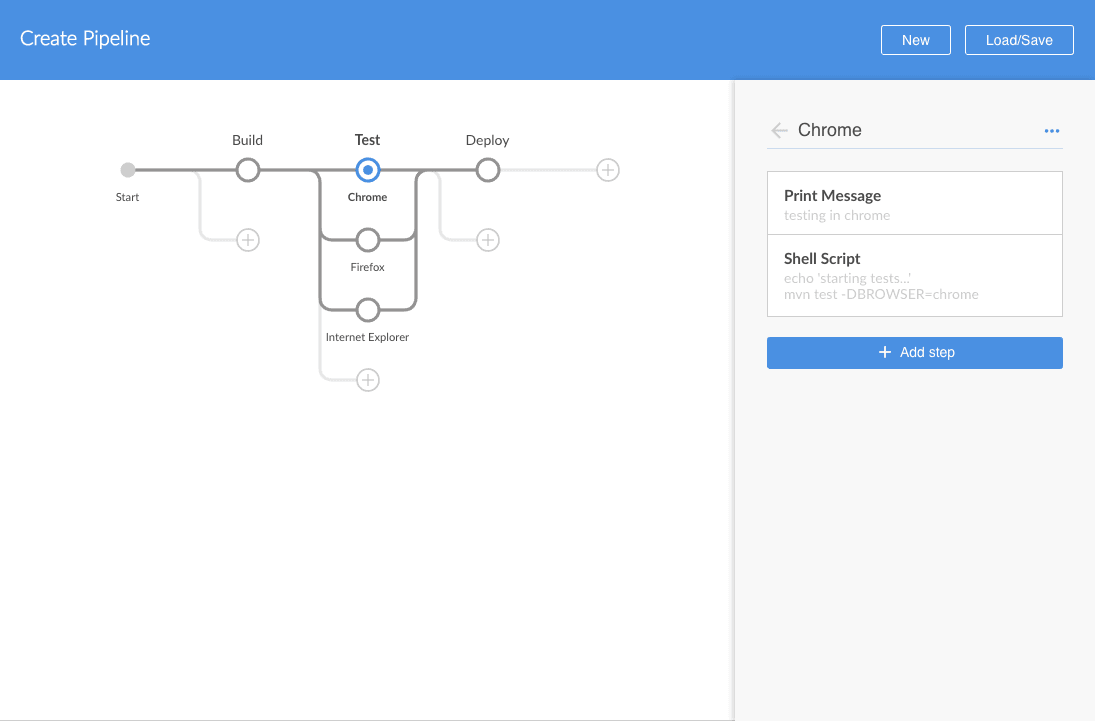Add parallel stage below Internet Explorer
The height and width of the screenshot is (721, 1095).
(x=368, y=380)
